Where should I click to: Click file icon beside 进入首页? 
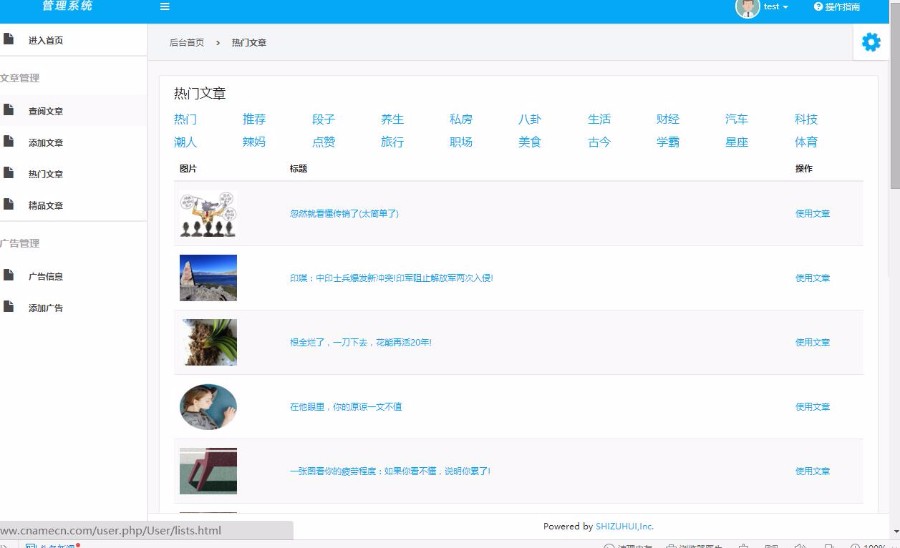8,39
